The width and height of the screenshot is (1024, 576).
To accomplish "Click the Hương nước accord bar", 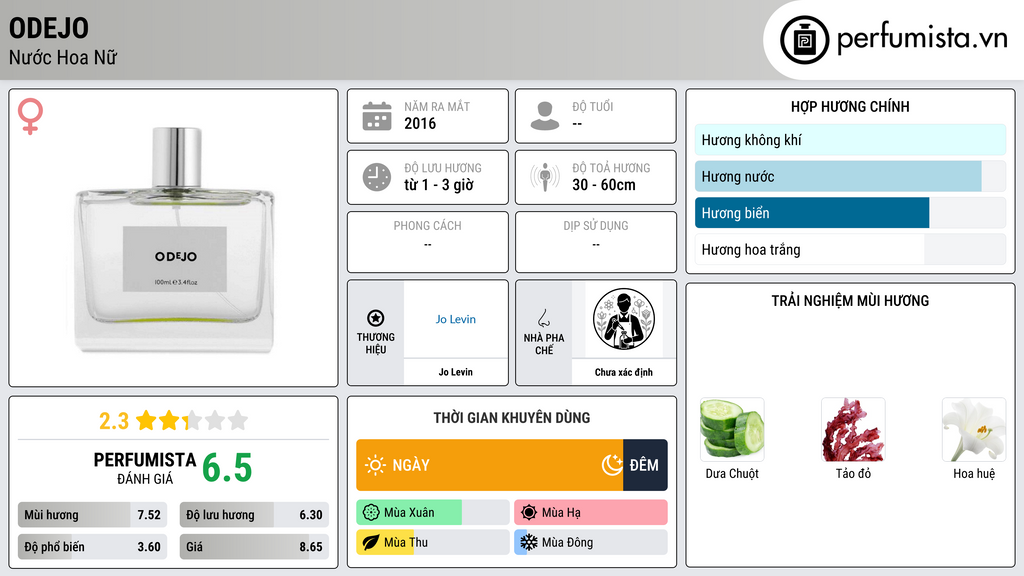I will point(850,176).
